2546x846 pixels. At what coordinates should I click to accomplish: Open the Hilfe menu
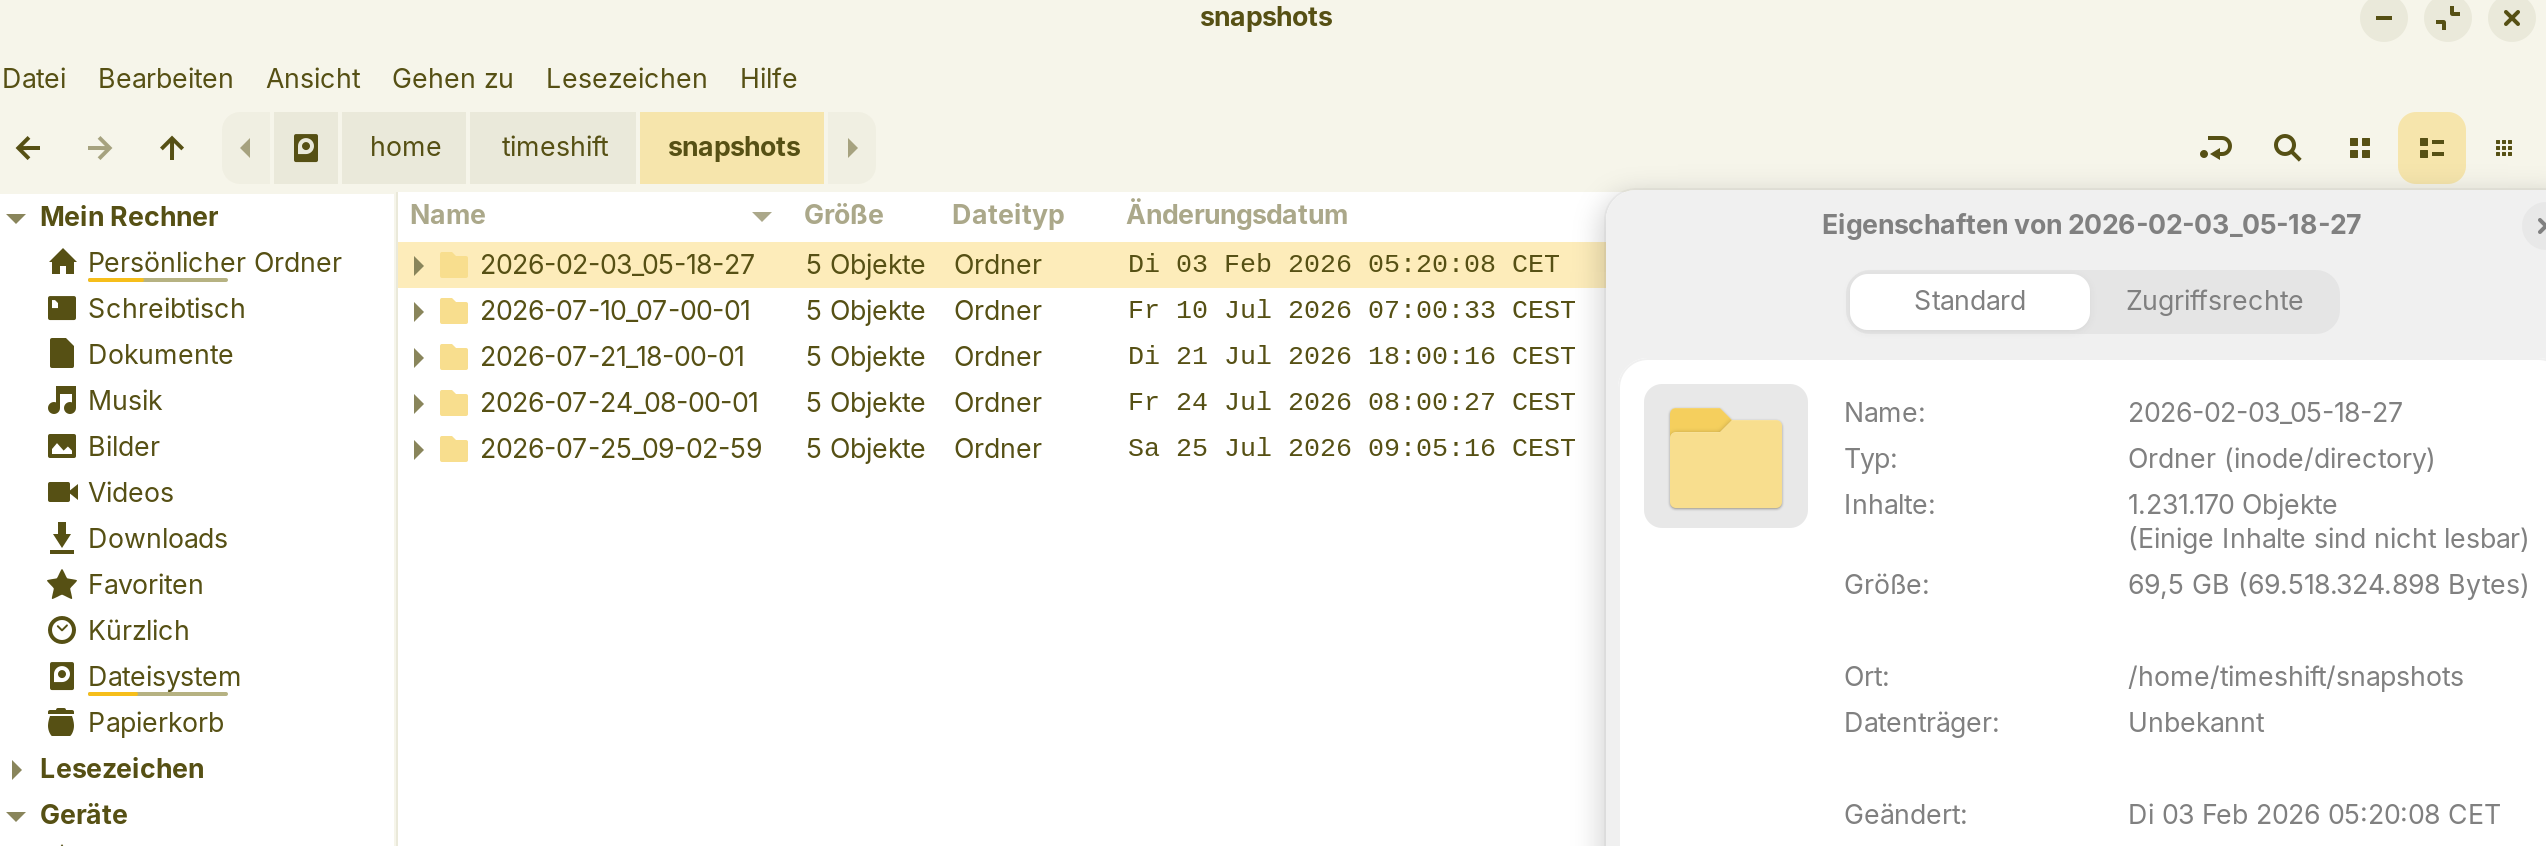pyautogui.click(x=768, y=78)
